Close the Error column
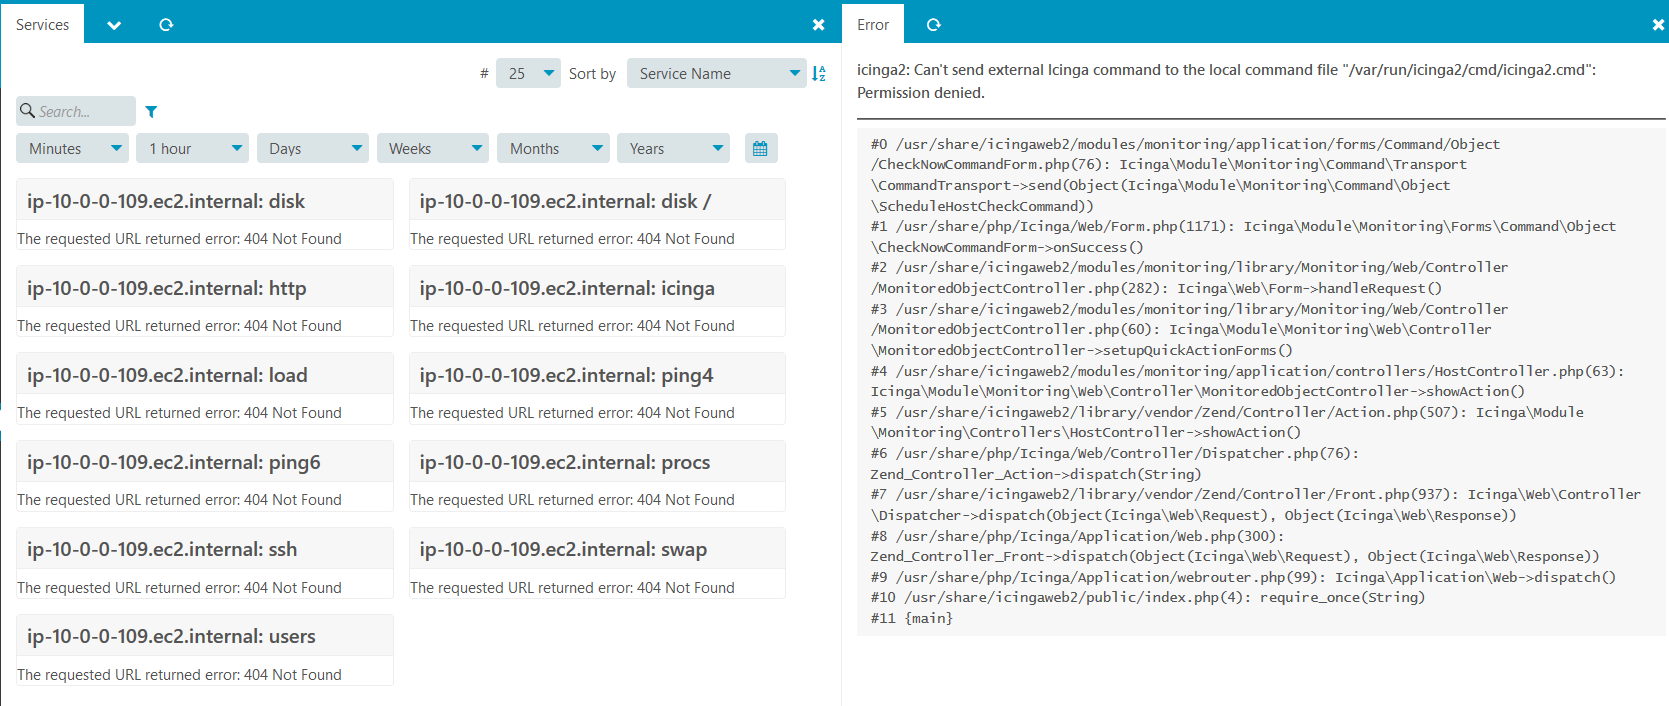The image size is (1669, 706). (x=1658, y=25)
